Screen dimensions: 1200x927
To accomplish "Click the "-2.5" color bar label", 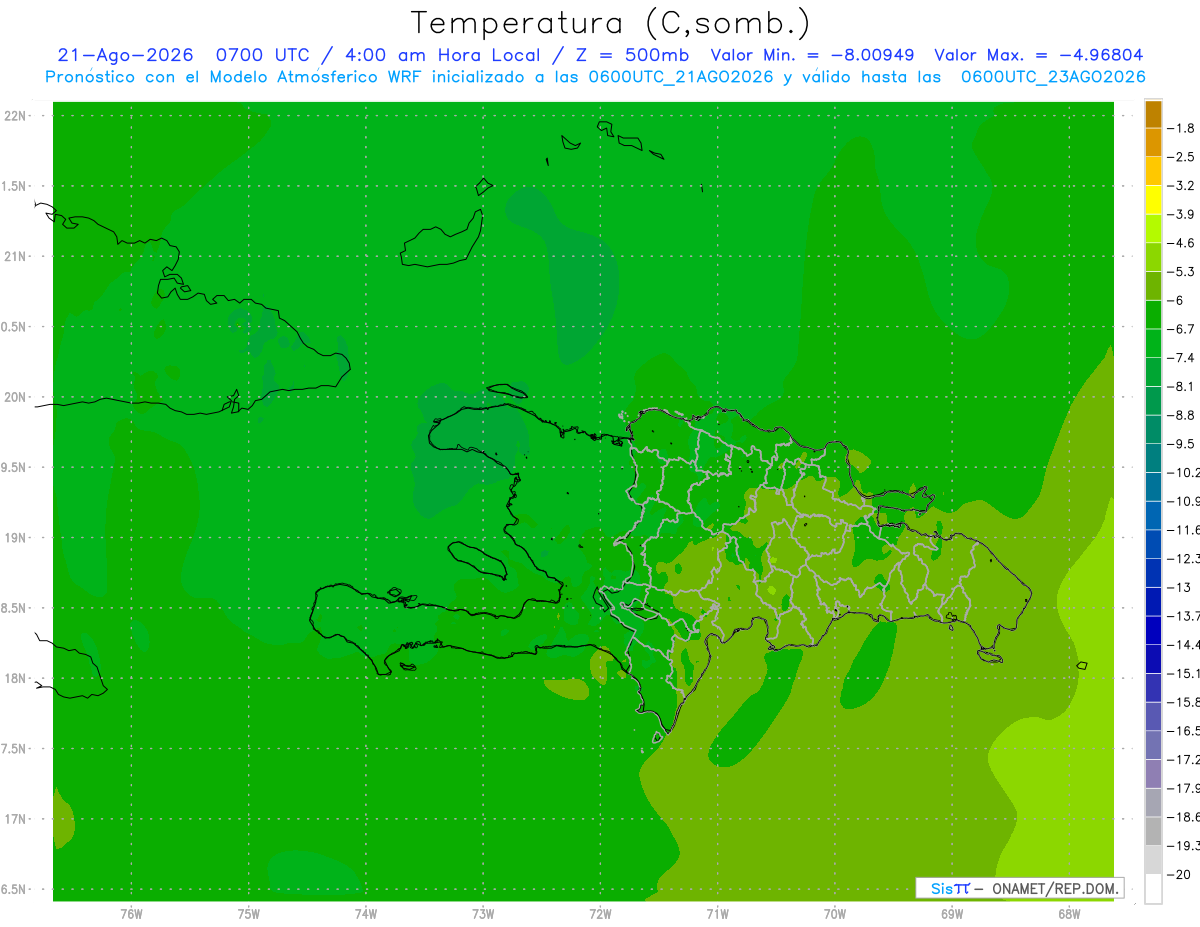I will click(1181, 157).
